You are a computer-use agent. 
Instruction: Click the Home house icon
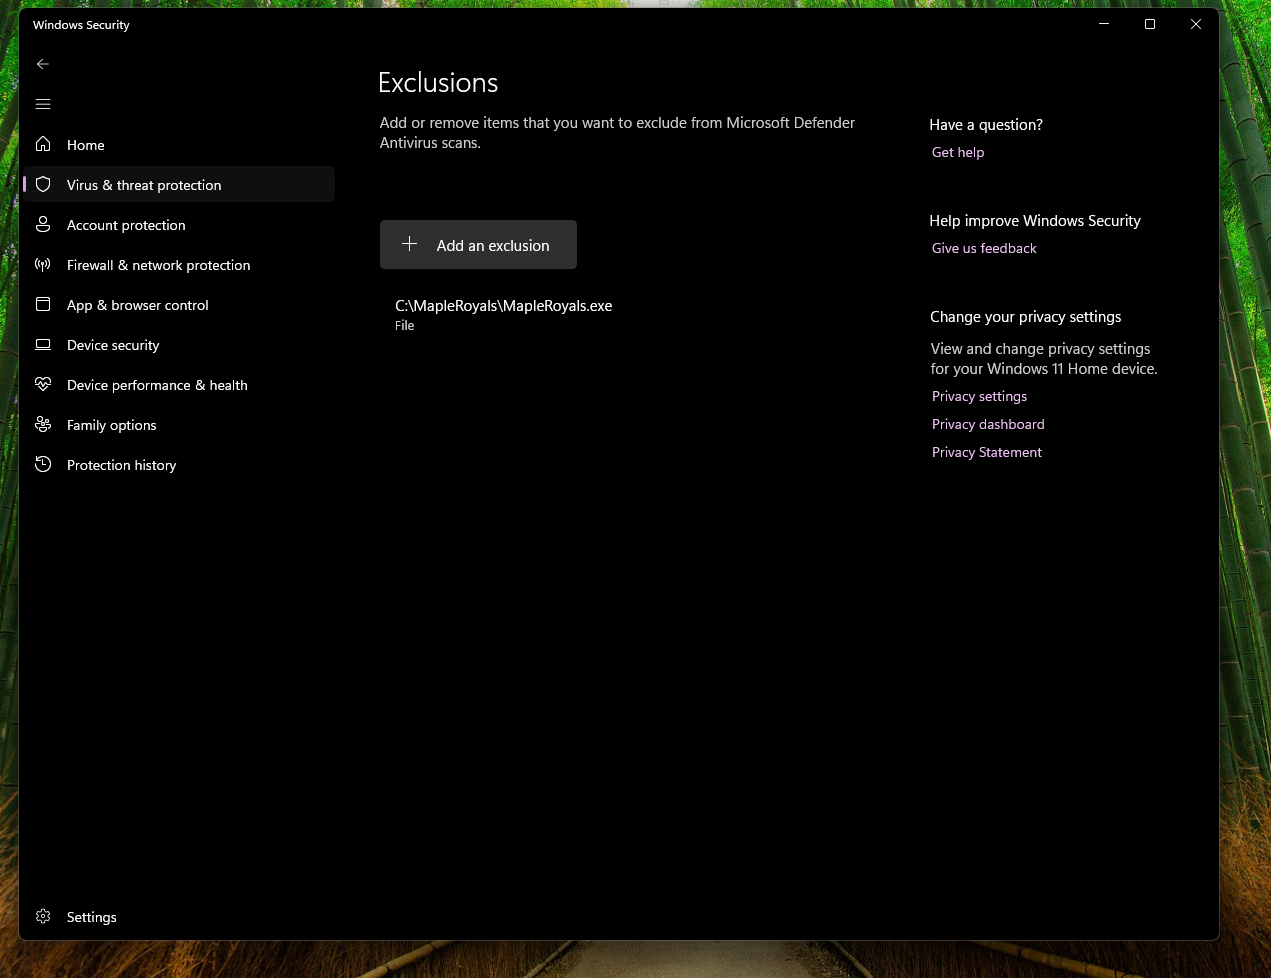[x=43, y=144]
